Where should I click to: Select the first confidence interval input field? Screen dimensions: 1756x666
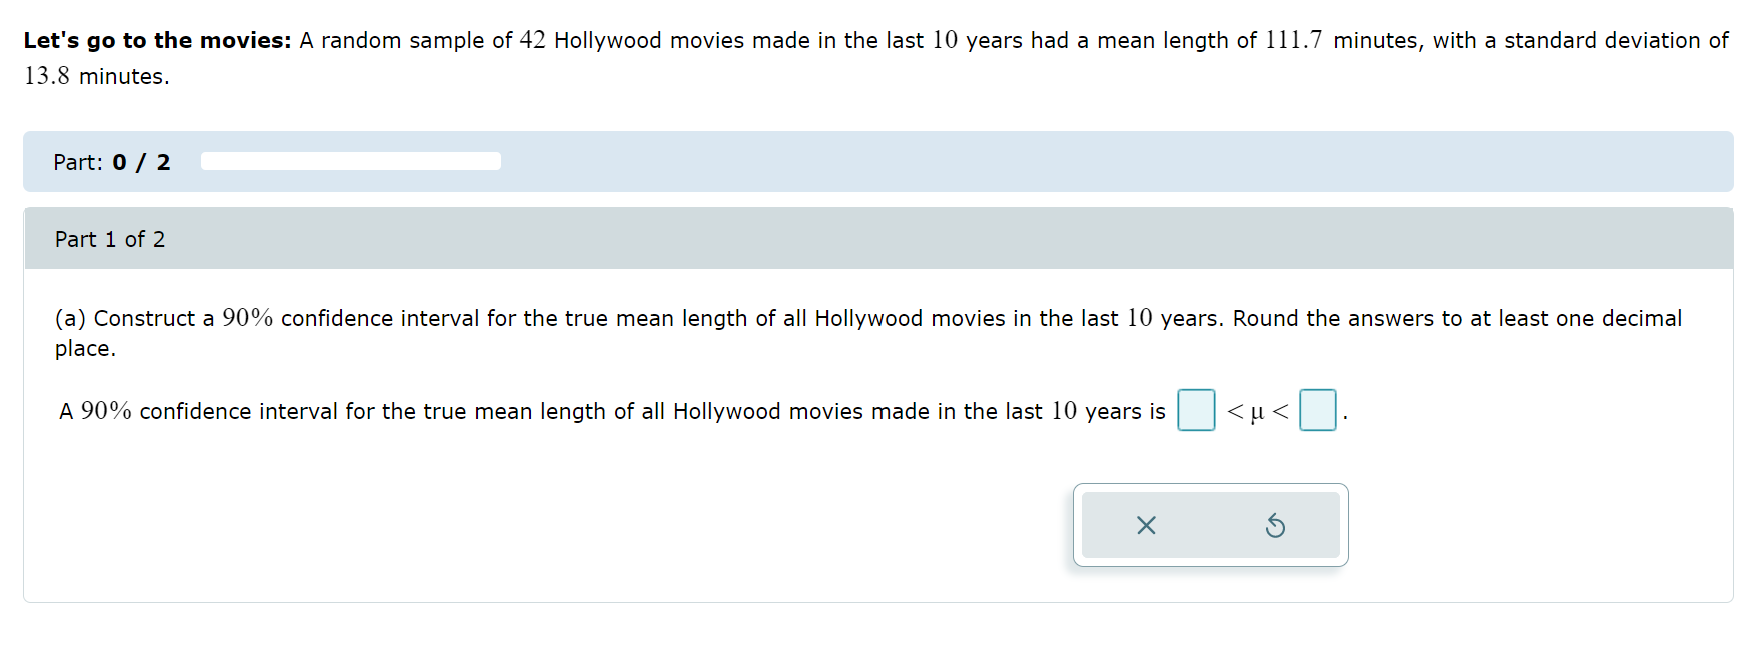tap(1196, 411)
